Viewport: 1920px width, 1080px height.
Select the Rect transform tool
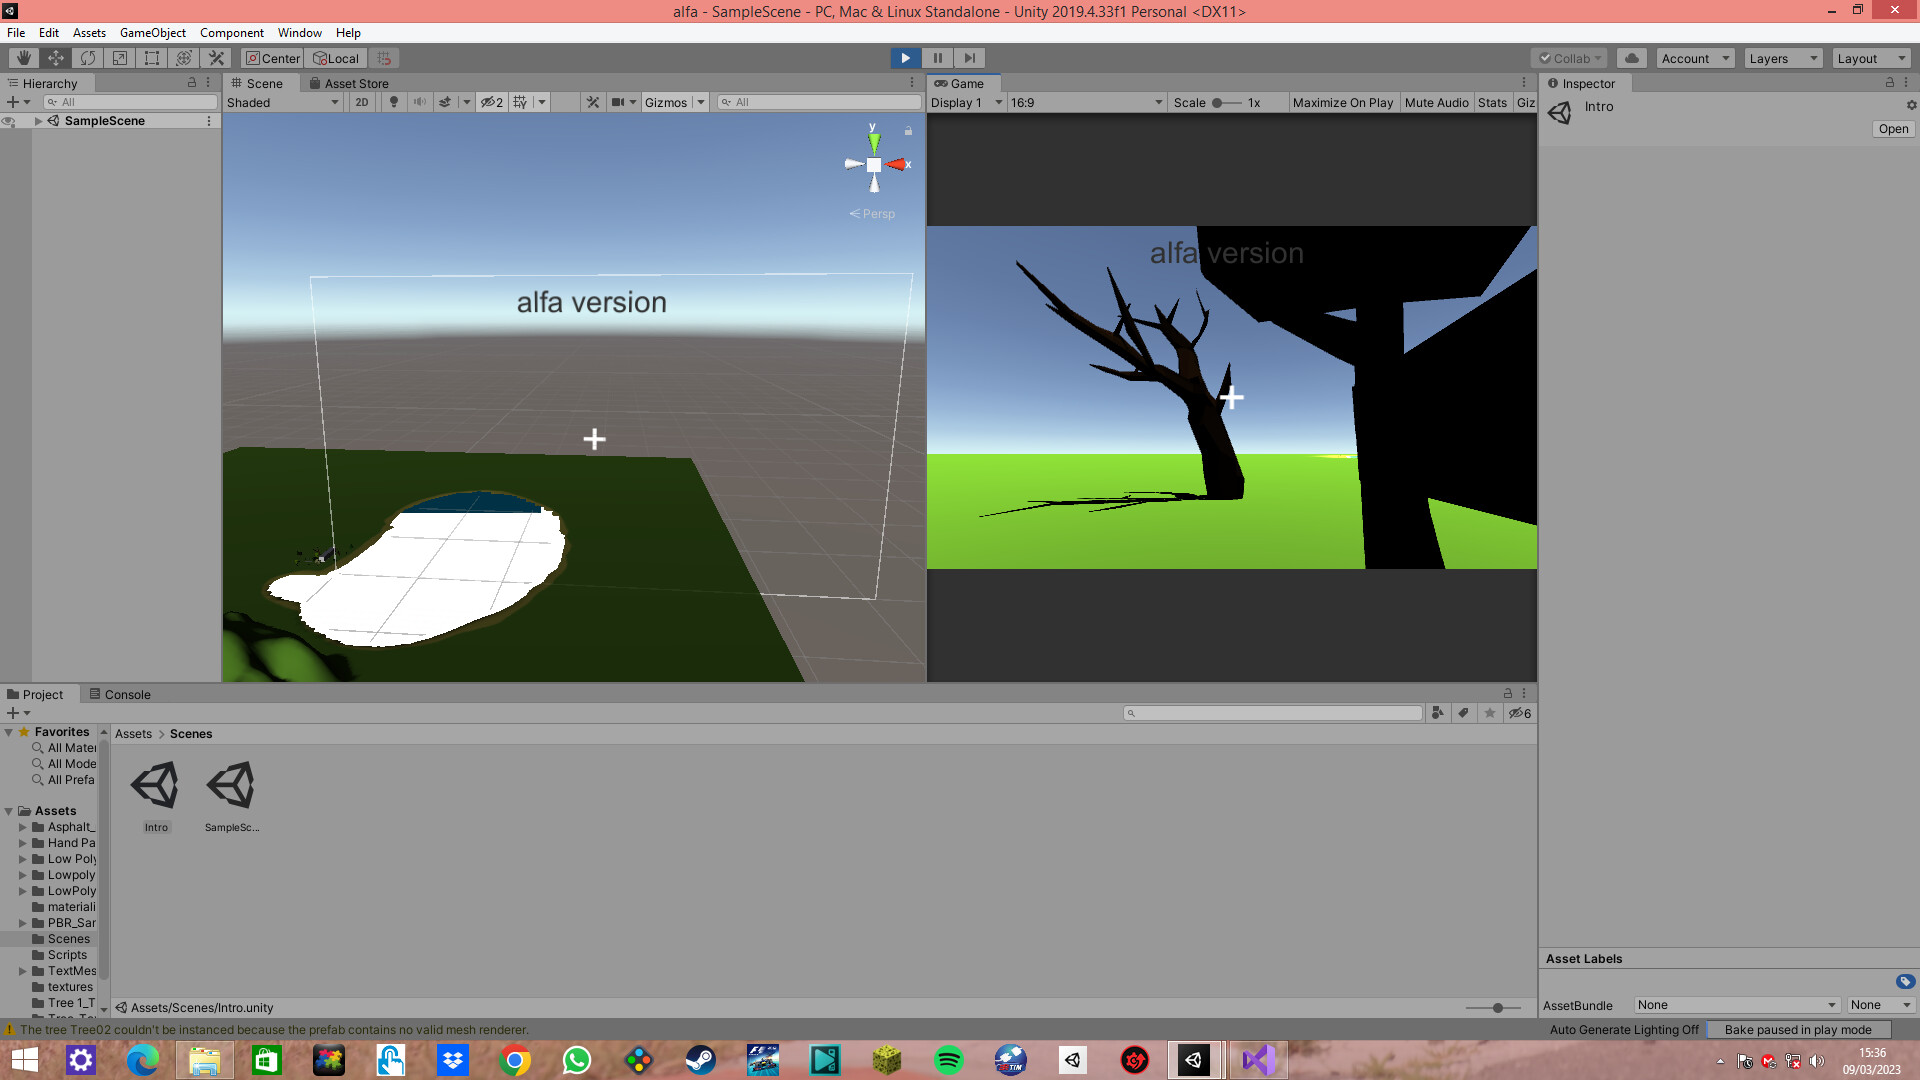(152, 58)
